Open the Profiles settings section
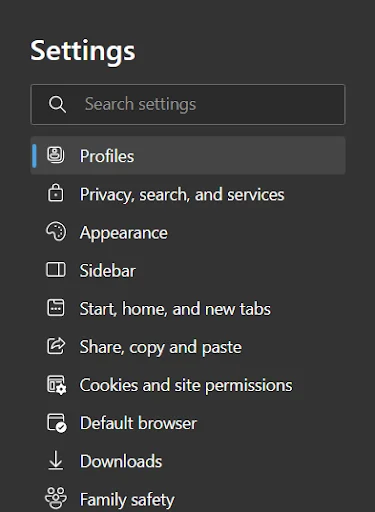Screen dimensions: 375x512 [x=188, y=155]
